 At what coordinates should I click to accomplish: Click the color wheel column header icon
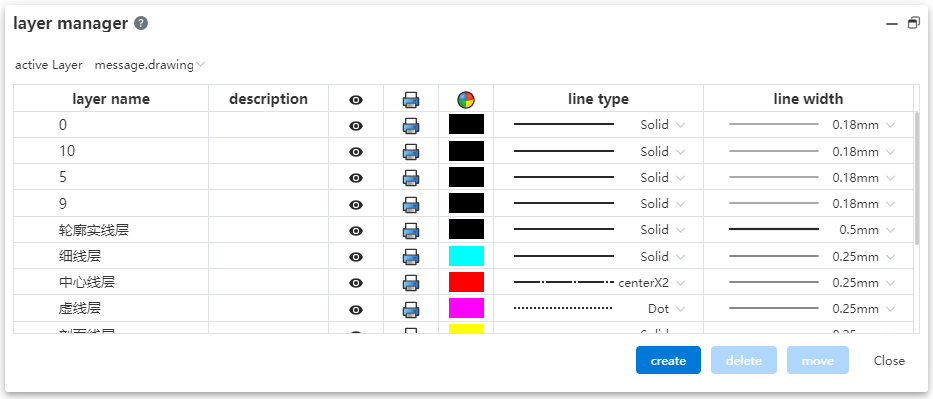[x=466, y=99]
